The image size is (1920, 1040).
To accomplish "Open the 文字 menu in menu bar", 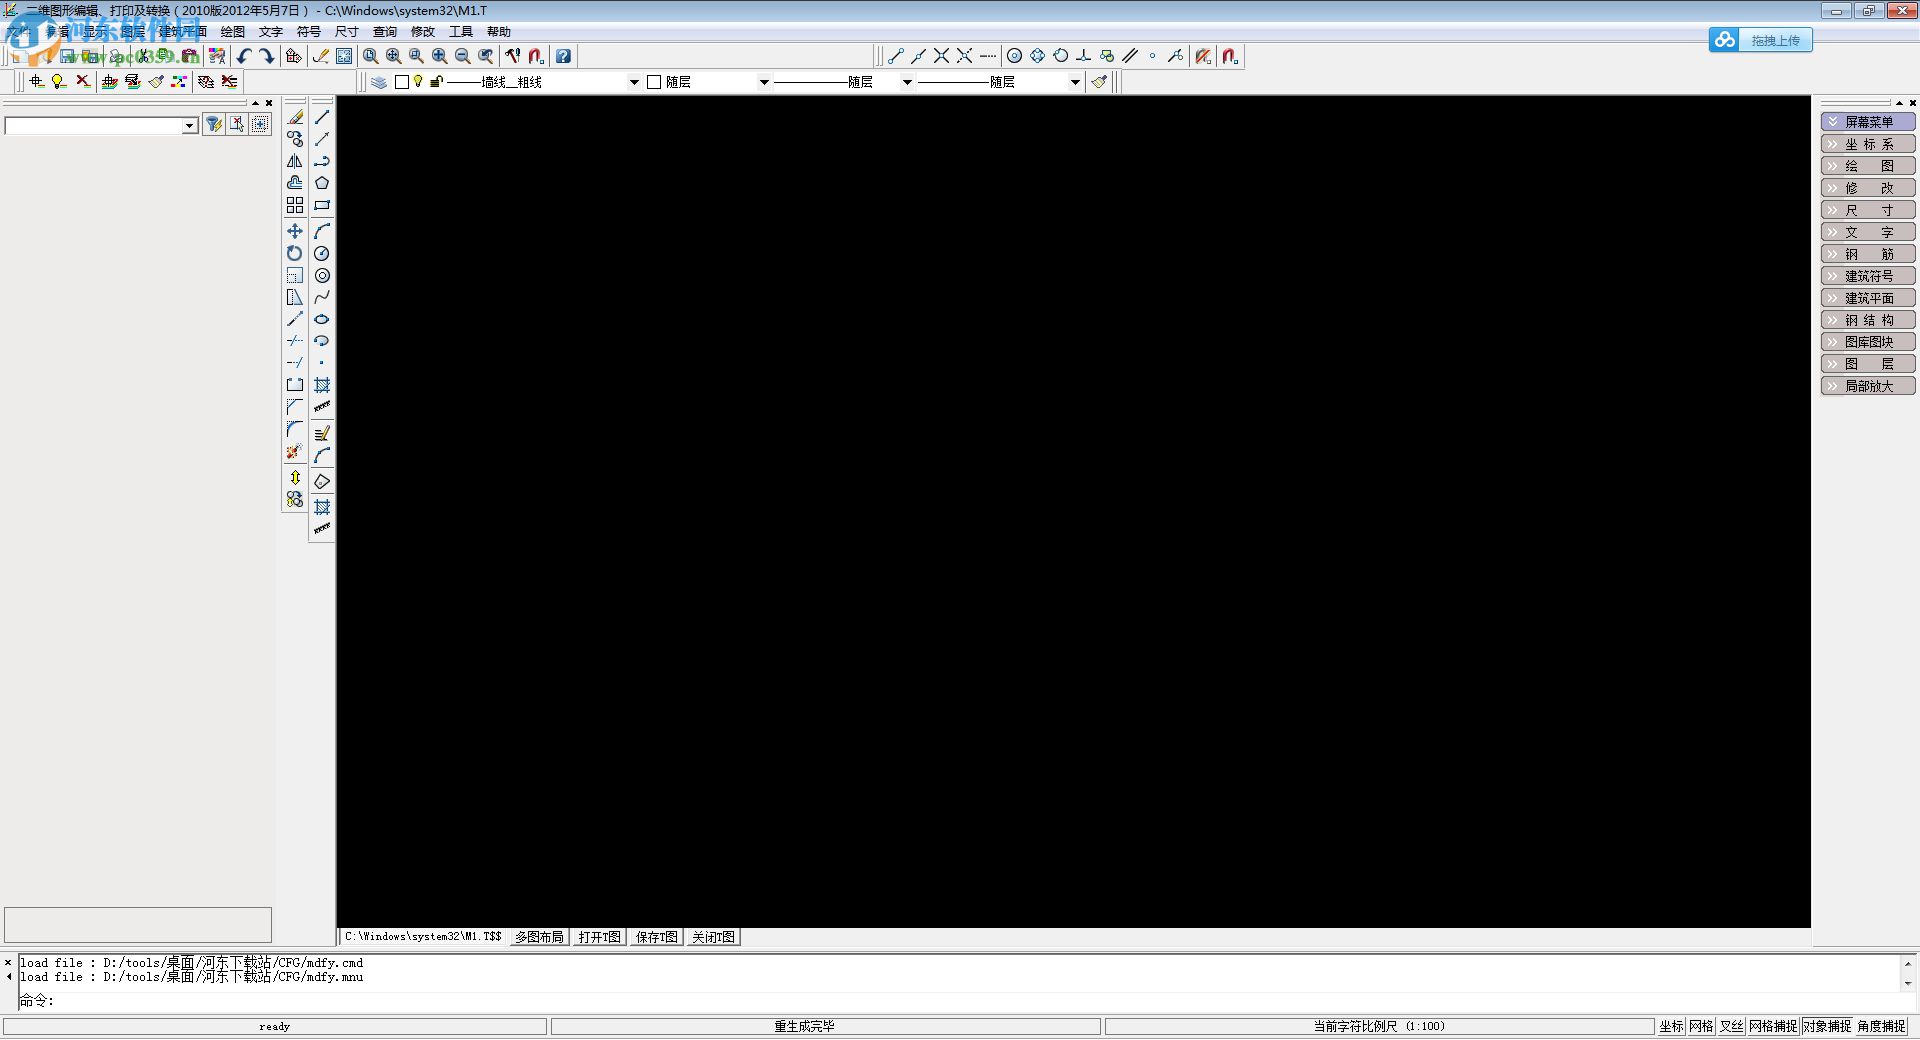I will coord(271,32).
